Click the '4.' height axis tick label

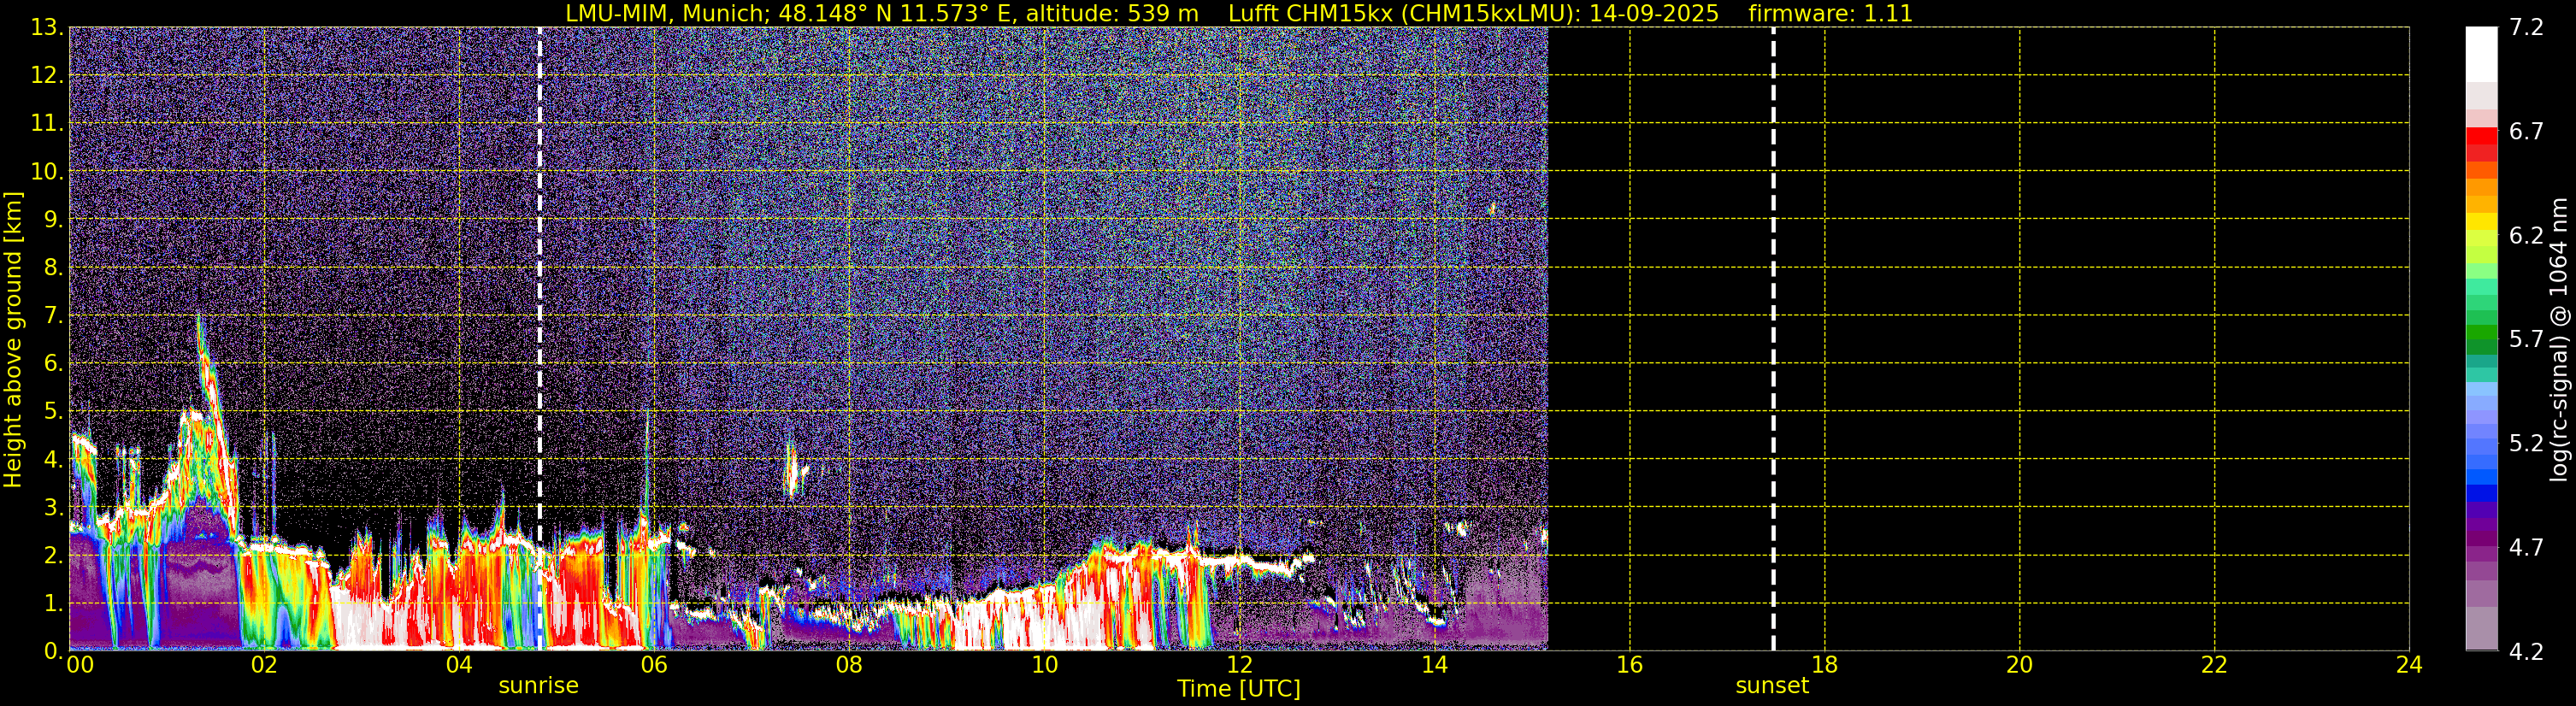pos(53,459)
